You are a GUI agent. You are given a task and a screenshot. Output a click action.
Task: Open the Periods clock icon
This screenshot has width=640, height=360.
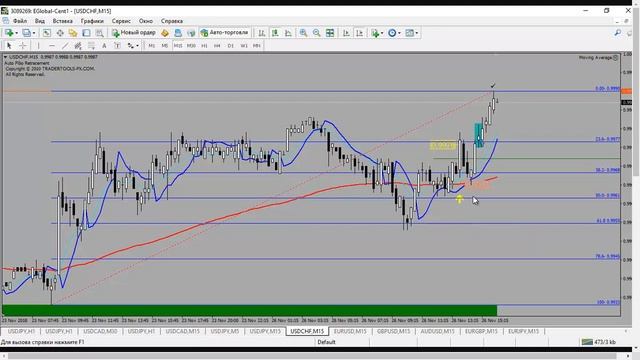[392, 33]
